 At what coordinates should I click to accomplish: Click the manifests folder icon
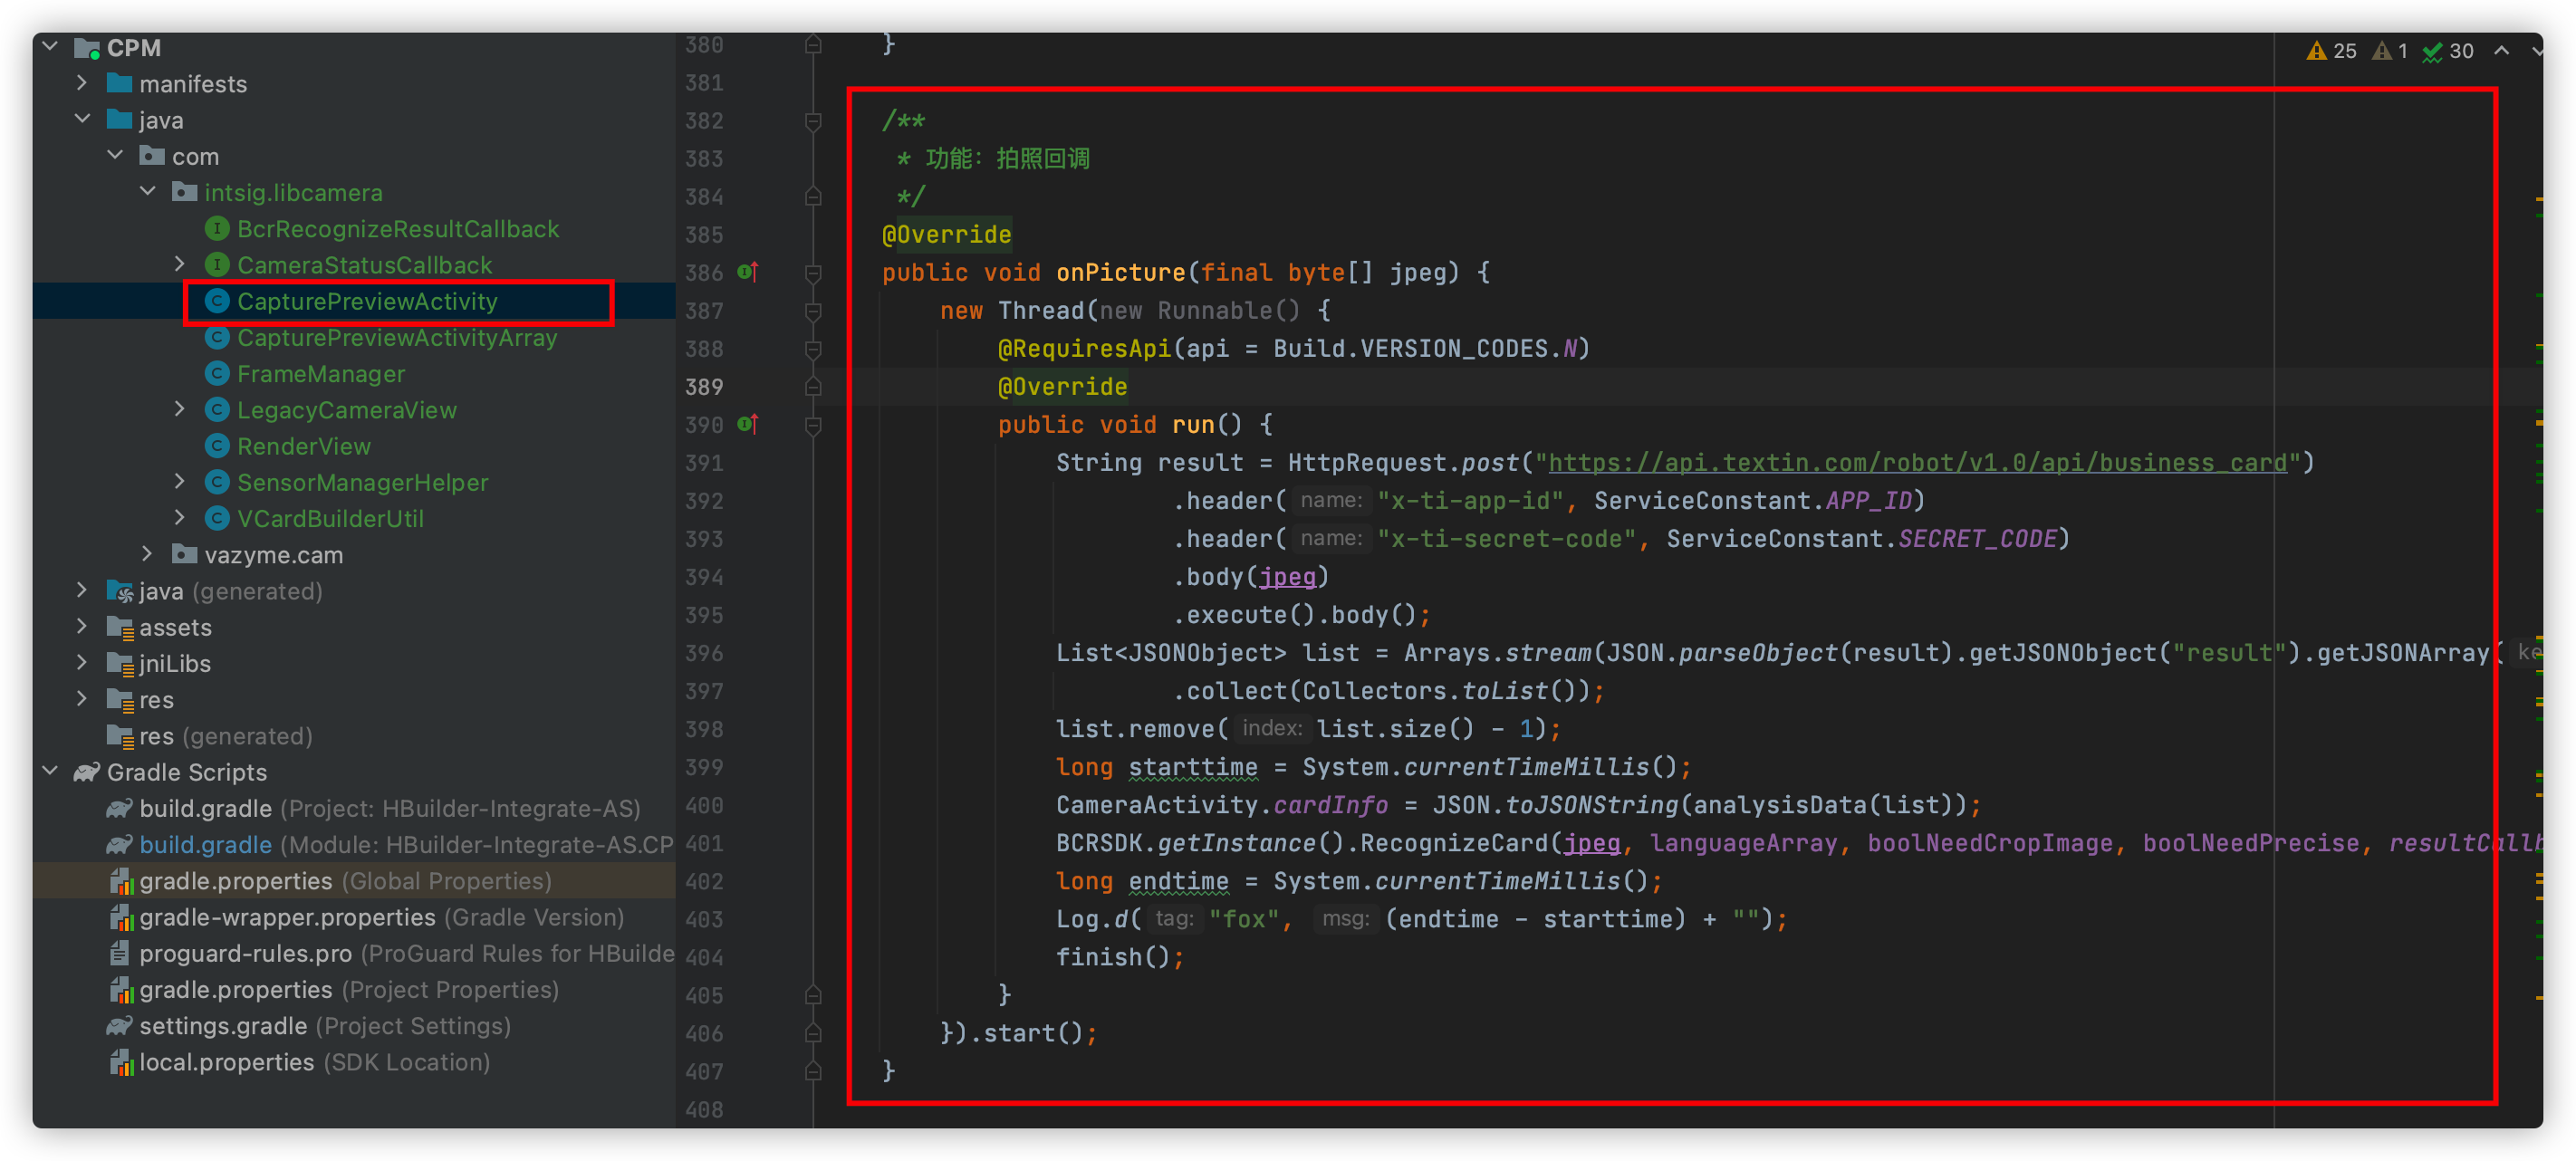(x=120, y=83)
